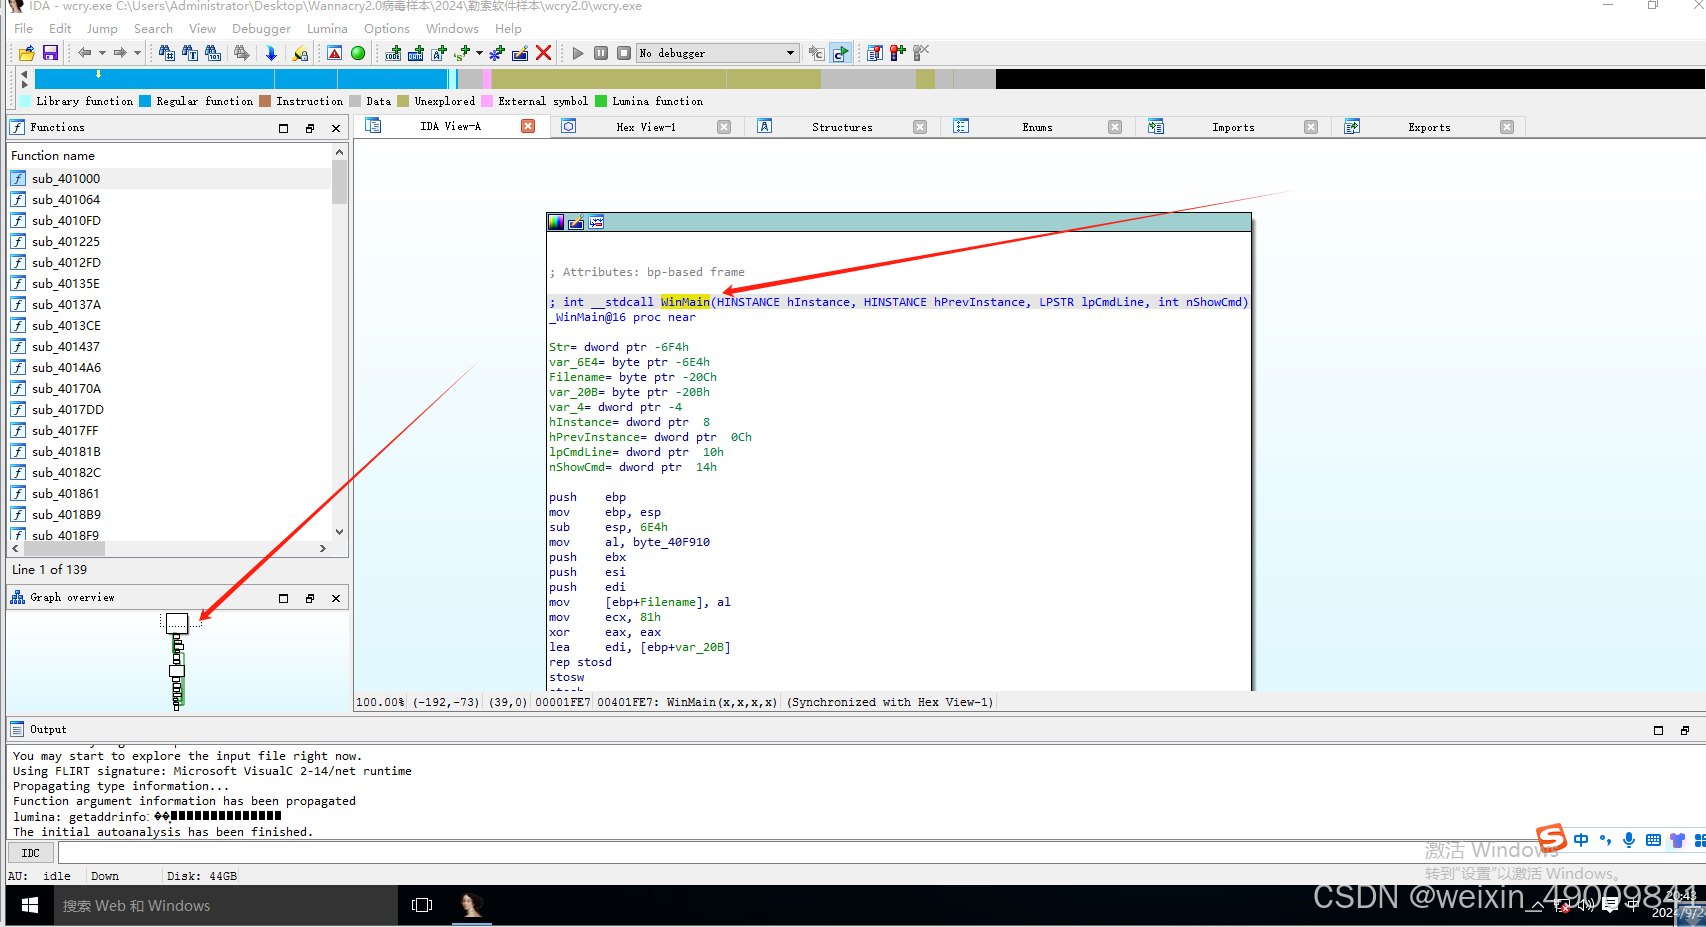Open the Debugger menu
The height and width of the screenshot is (927, 1706).
(261, 29)
